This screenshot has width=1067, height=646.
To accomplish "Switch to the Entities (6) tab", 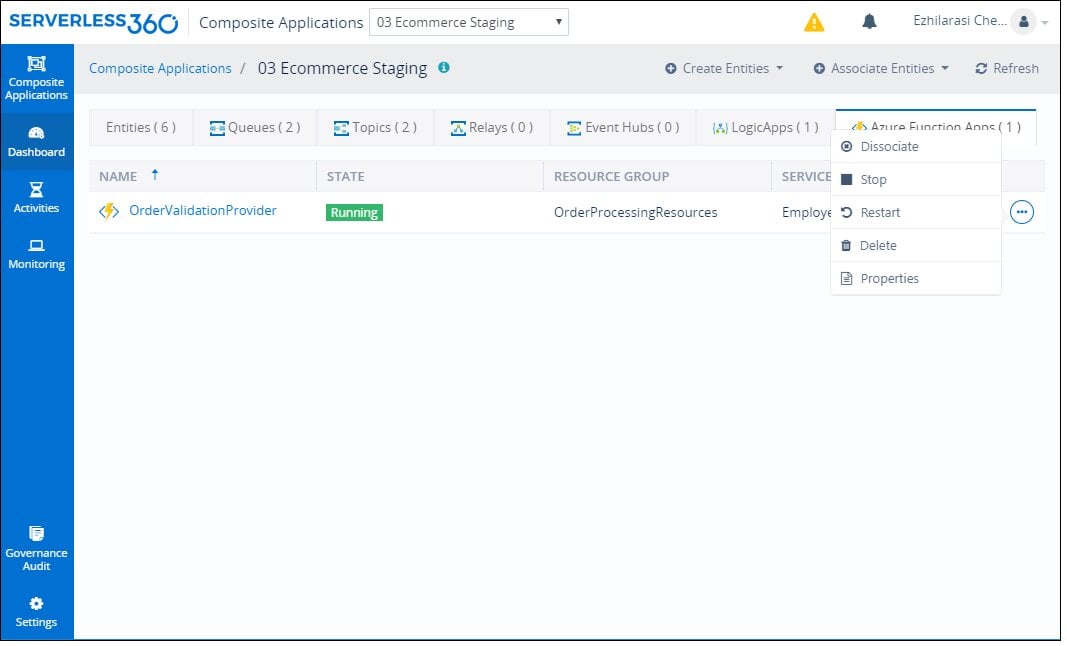I will pyautogui.click(x=141, y=127).
